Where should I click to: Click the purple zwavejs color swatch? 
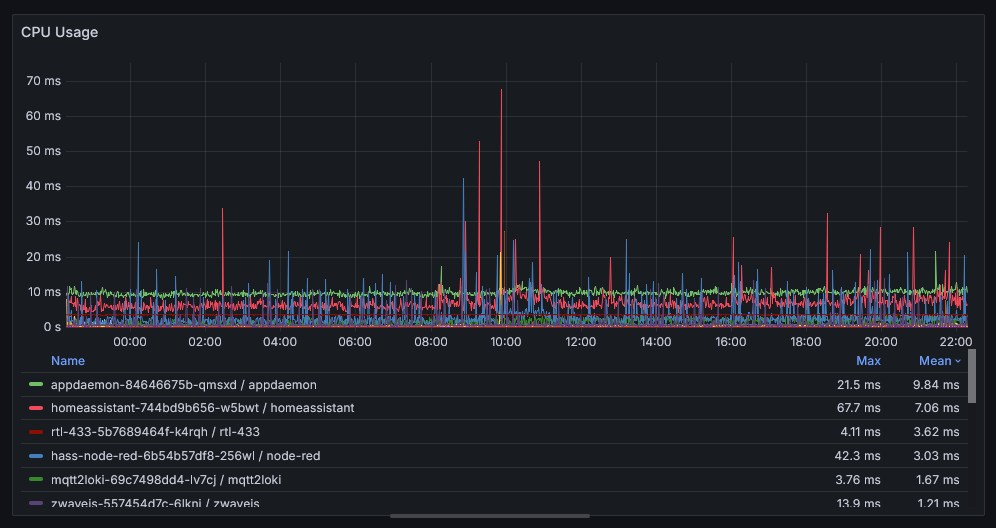[36, 503]
